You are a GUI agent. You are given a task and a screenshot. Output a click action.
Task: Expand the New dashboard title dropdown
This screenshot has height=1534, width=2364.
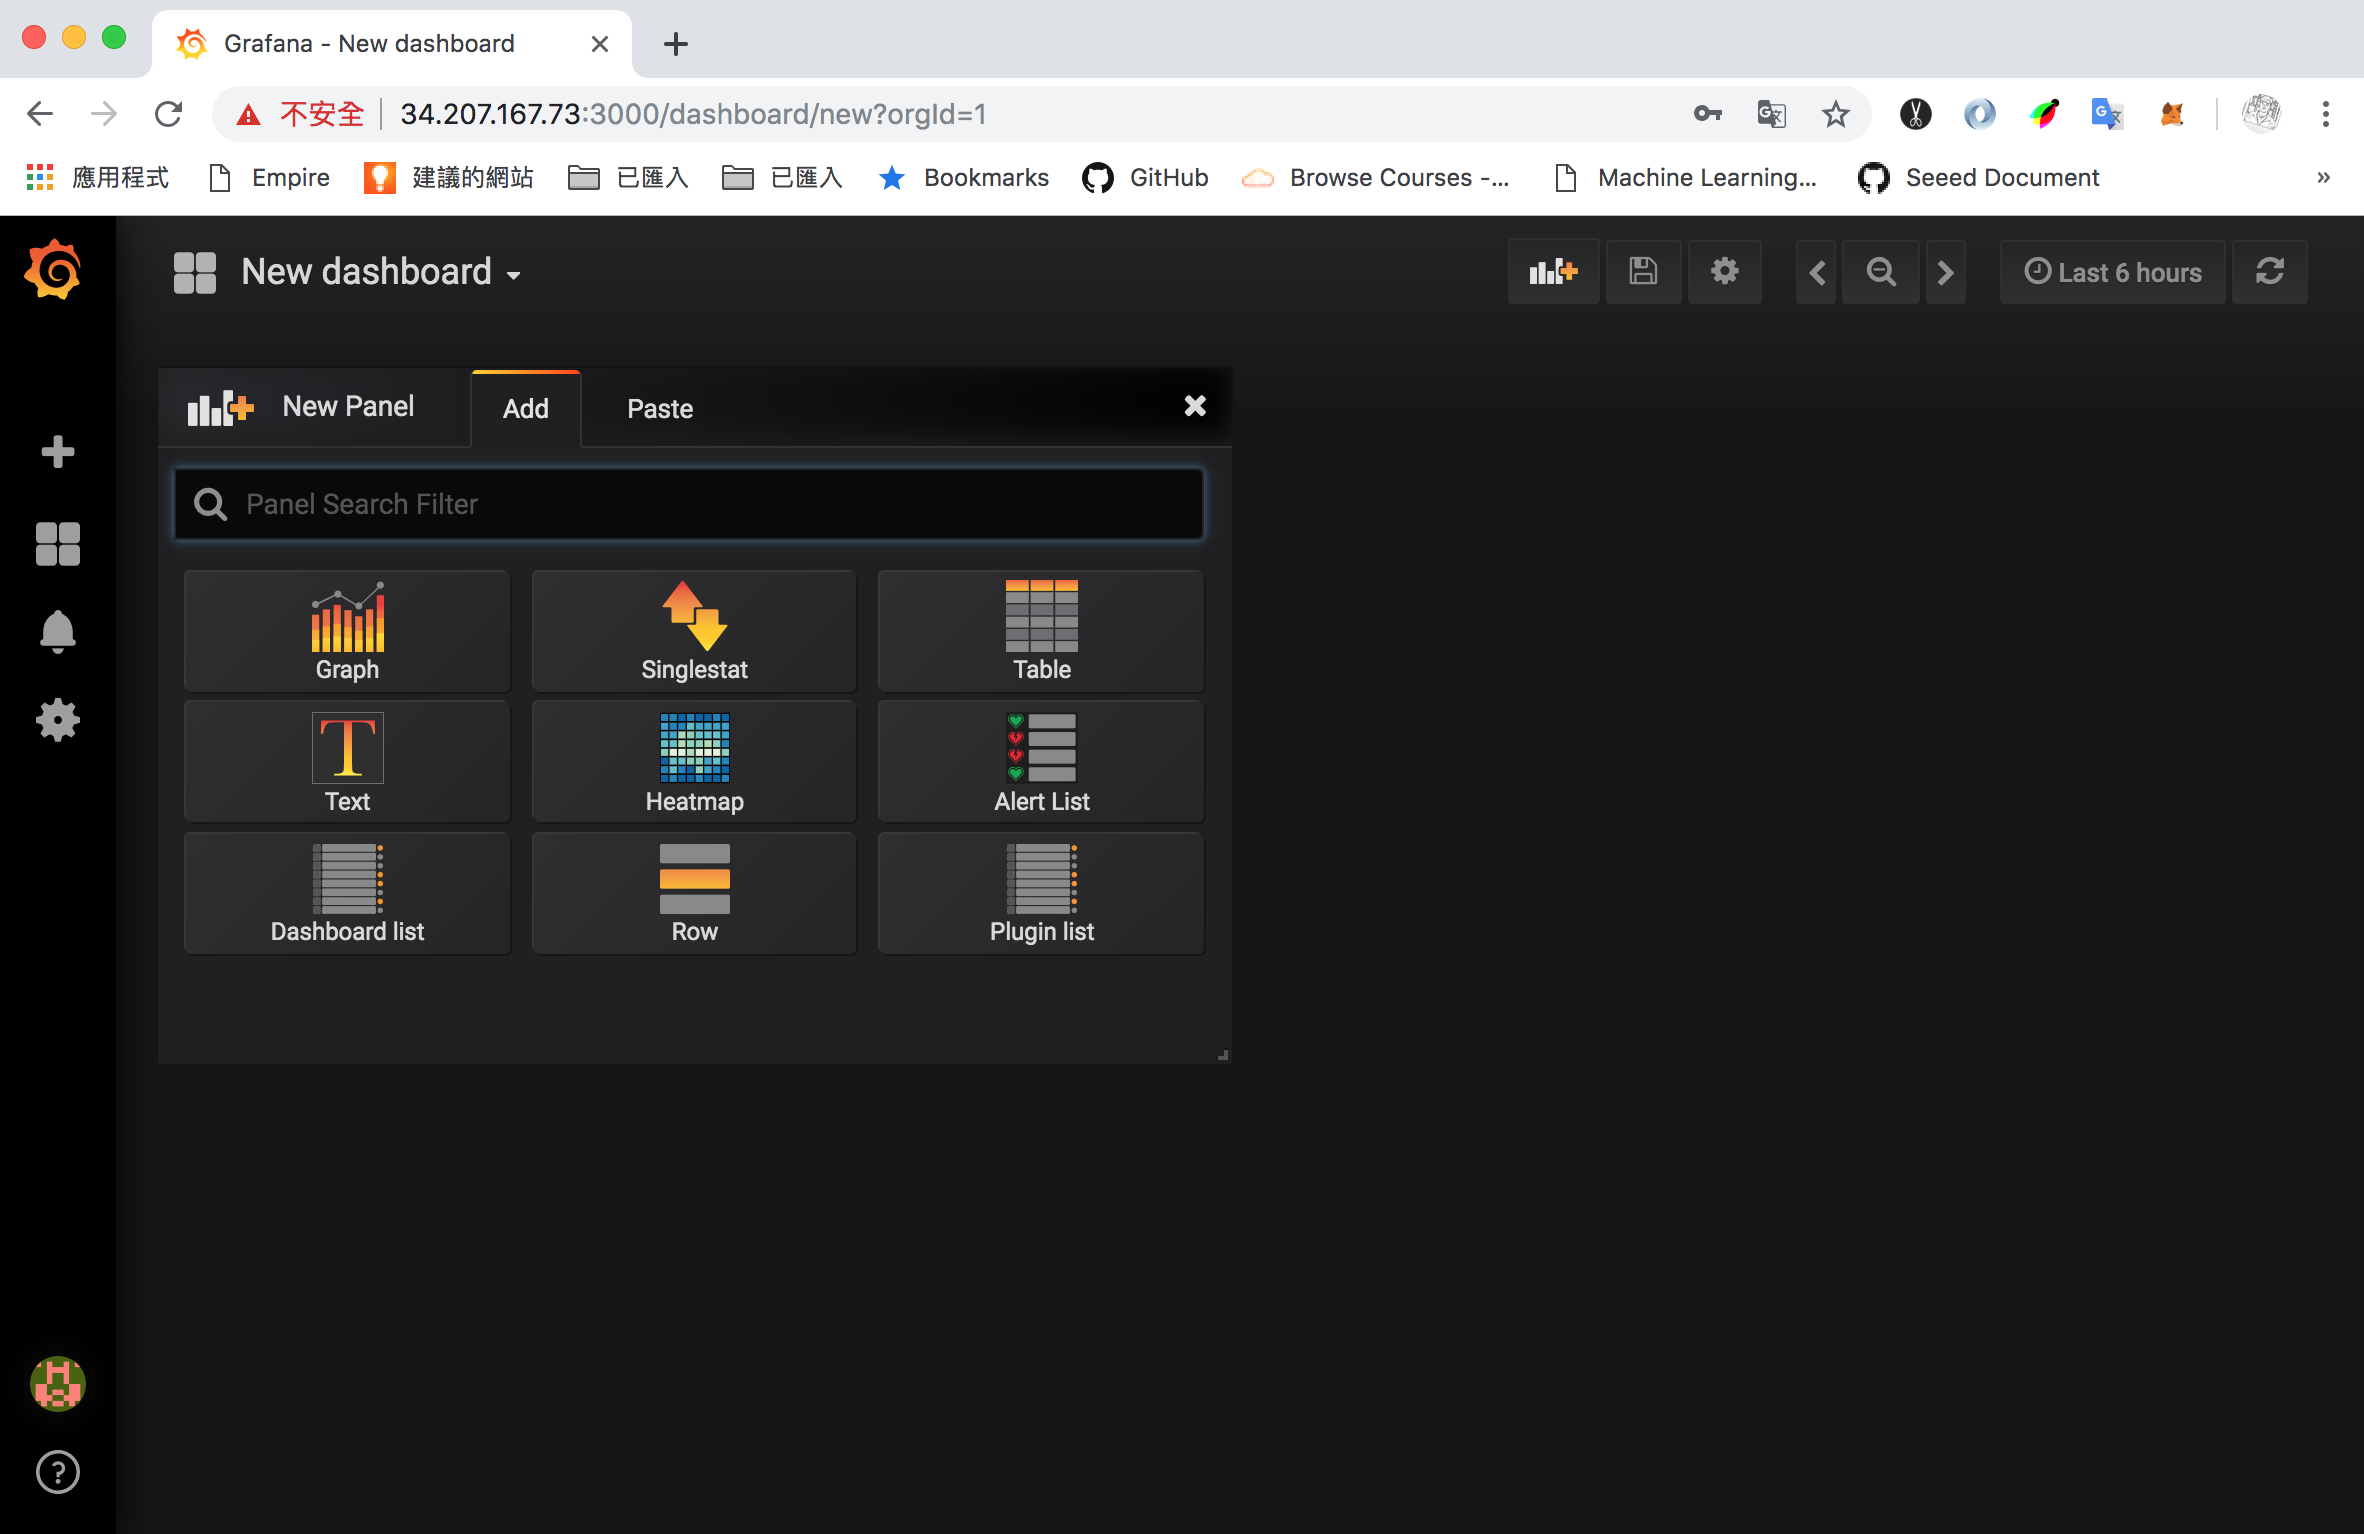click(x=381, y=272)
